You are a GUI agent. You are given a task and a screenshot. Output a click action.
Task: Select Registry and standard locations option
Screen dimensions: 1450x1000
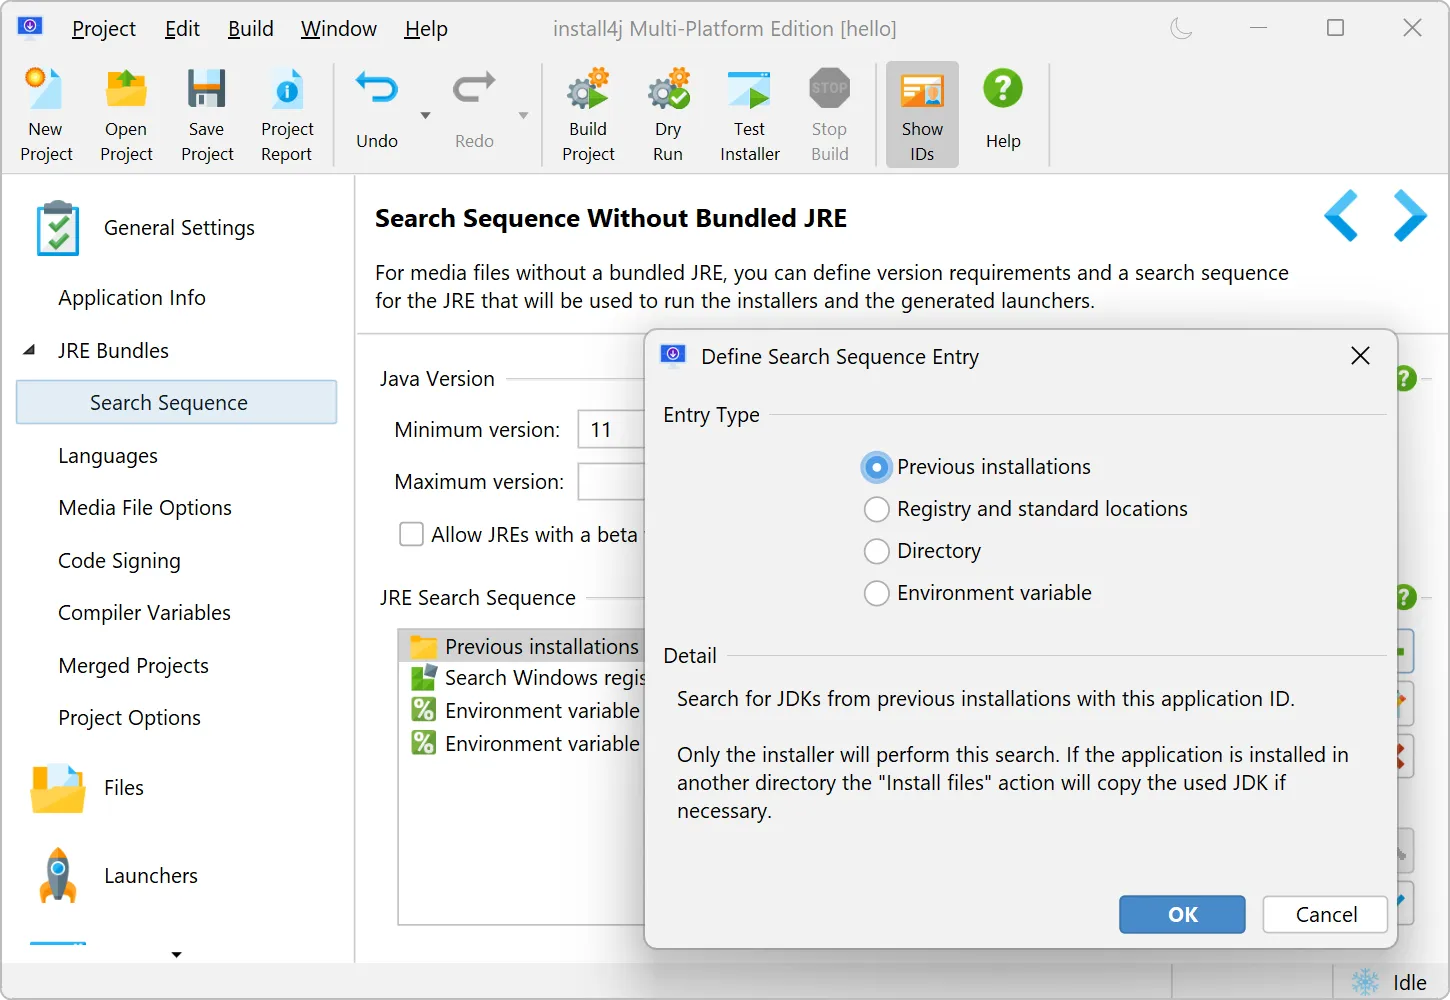click(876, 509)
